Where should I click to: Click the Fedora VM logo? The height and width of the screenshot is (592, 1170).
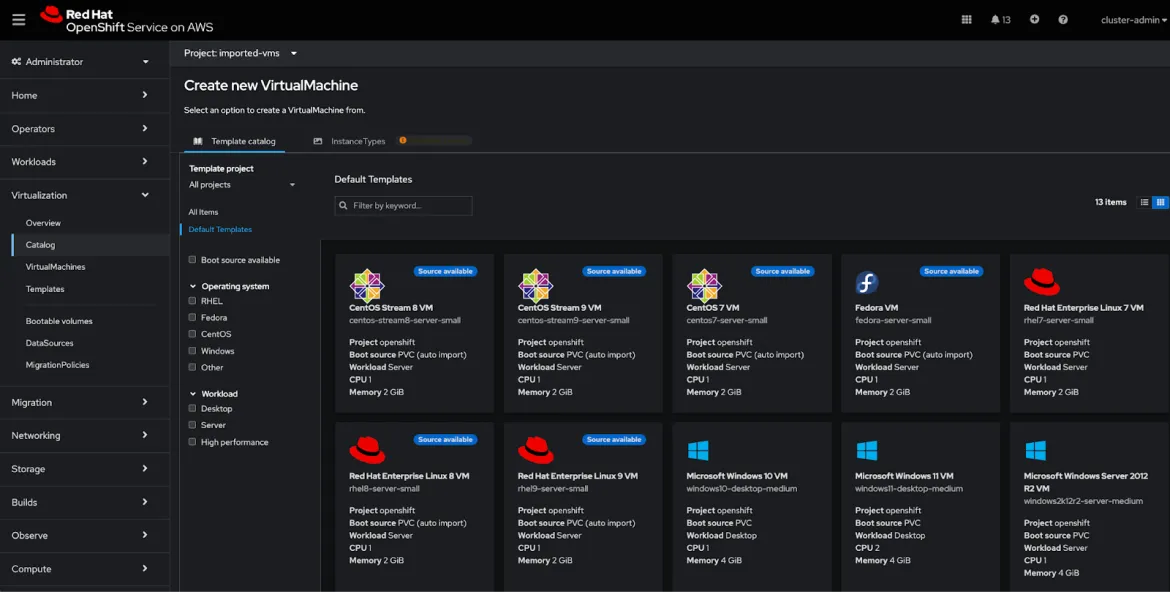[867, 283]
